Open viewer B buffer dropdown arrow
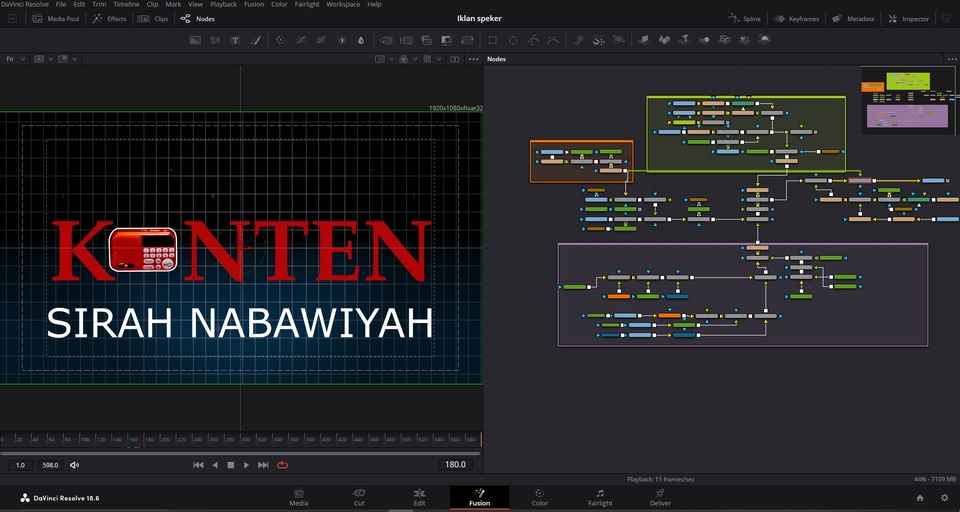 coord(75,59)
